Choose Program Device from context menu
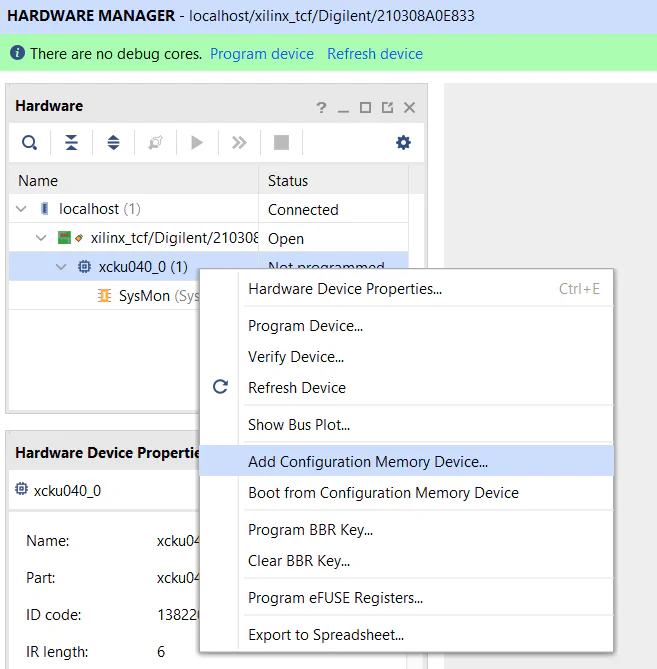This screenshot has height=669, width=657. pyautogui.click(x=305, y=326)
